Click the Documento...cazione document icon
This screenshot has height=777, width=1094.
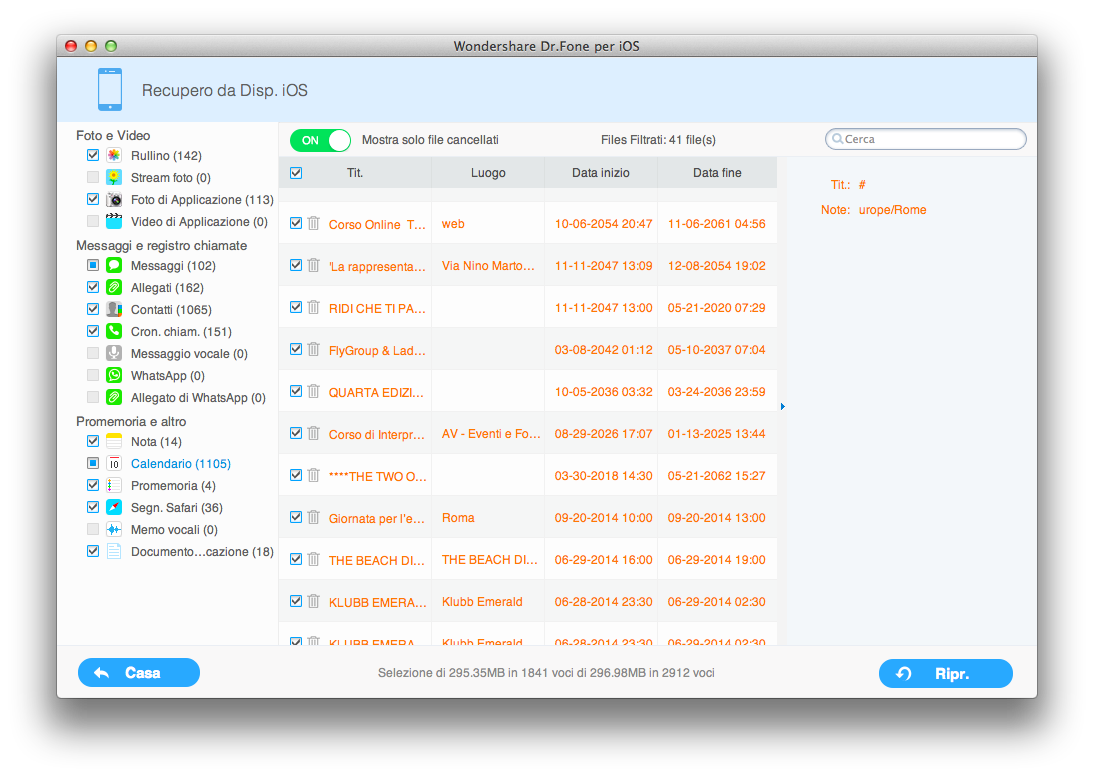(114, 551)
